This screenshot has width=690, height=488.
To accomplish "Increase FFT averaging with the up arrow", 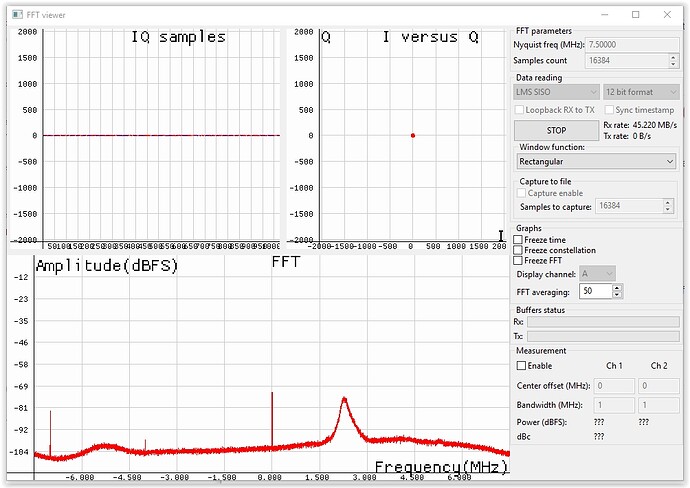I will point(617,287).
